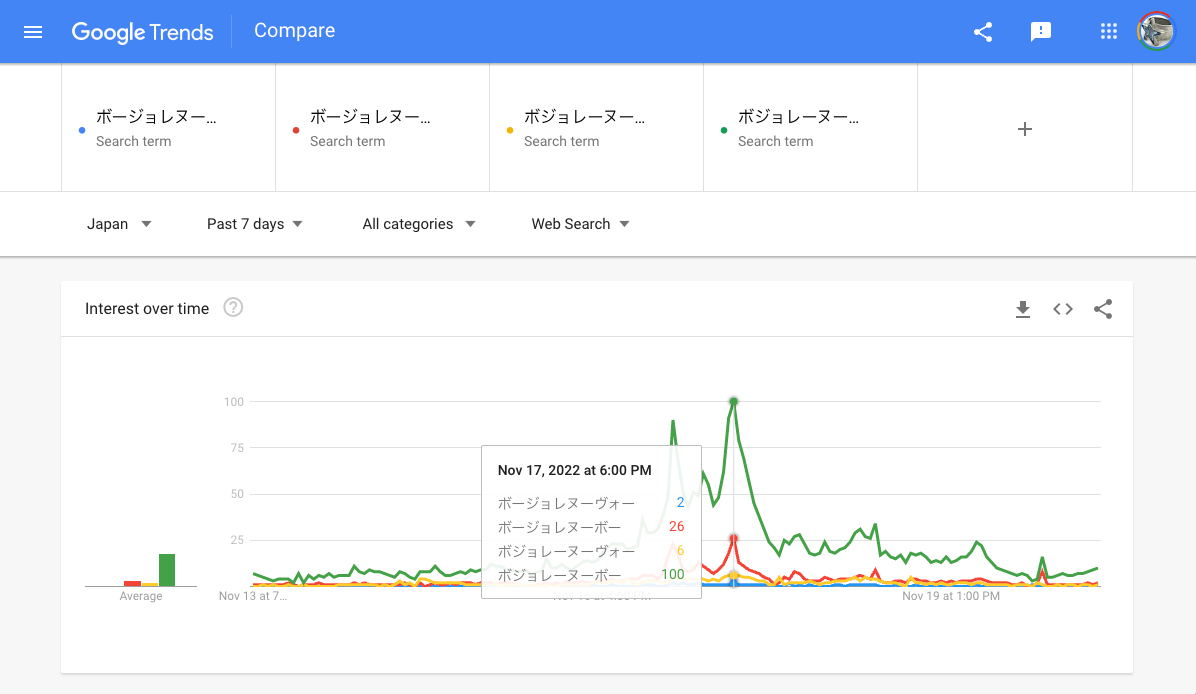Download the Interest over time CSV
1196x694 pixels.
[1022, 309]
